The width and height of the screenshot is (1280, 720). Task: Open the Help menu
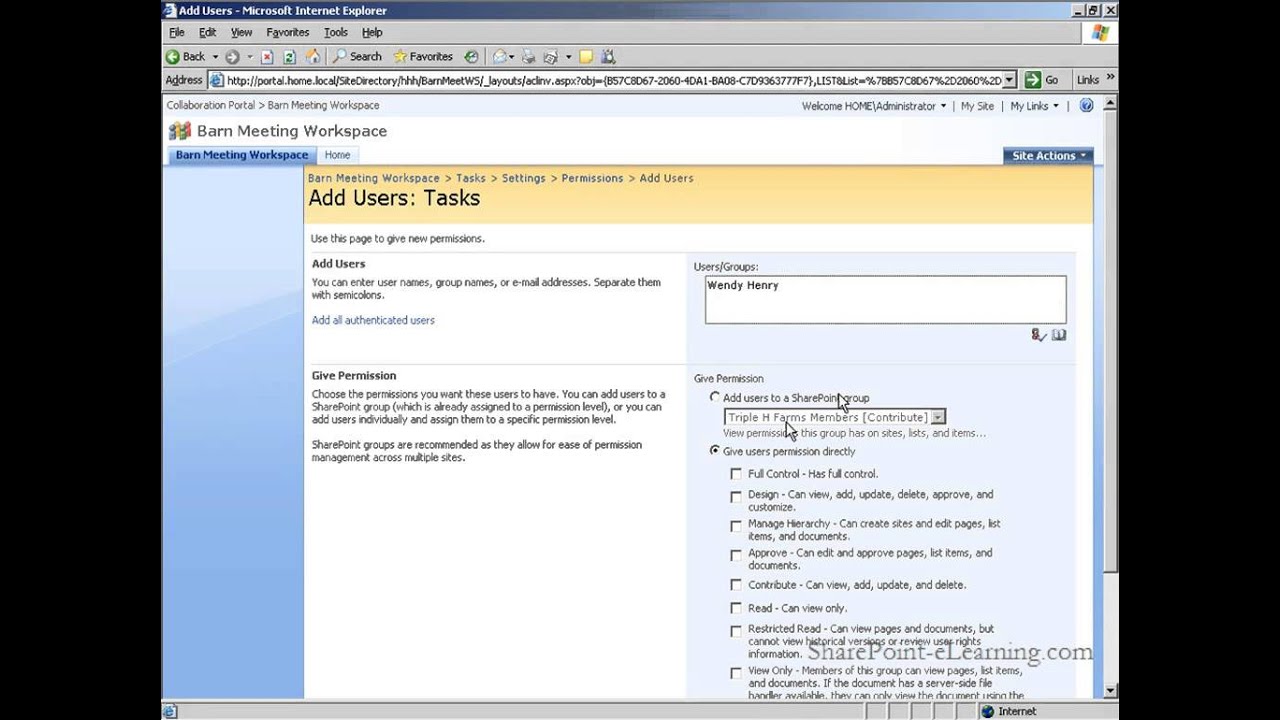372,32
